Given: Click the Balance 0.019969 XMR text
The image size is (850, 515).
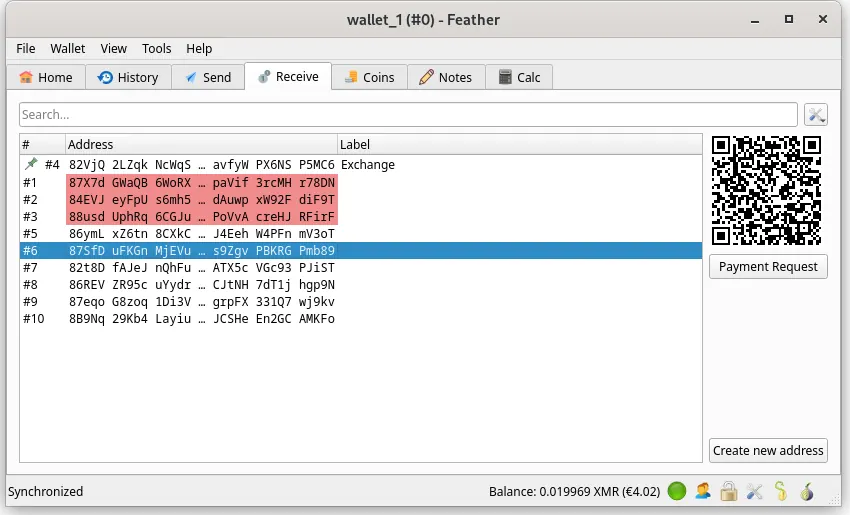Looking at the screenshot, I should [574, 491].
